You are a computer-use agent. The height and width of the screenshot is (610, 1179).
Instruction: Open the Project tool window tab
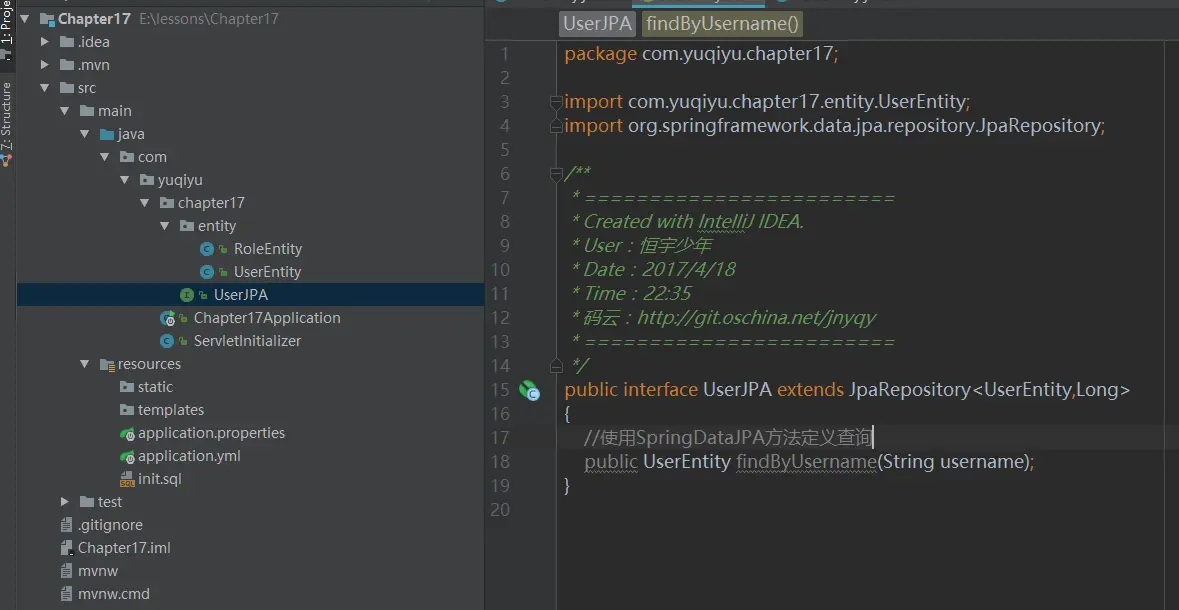click(x=7, y=30)
